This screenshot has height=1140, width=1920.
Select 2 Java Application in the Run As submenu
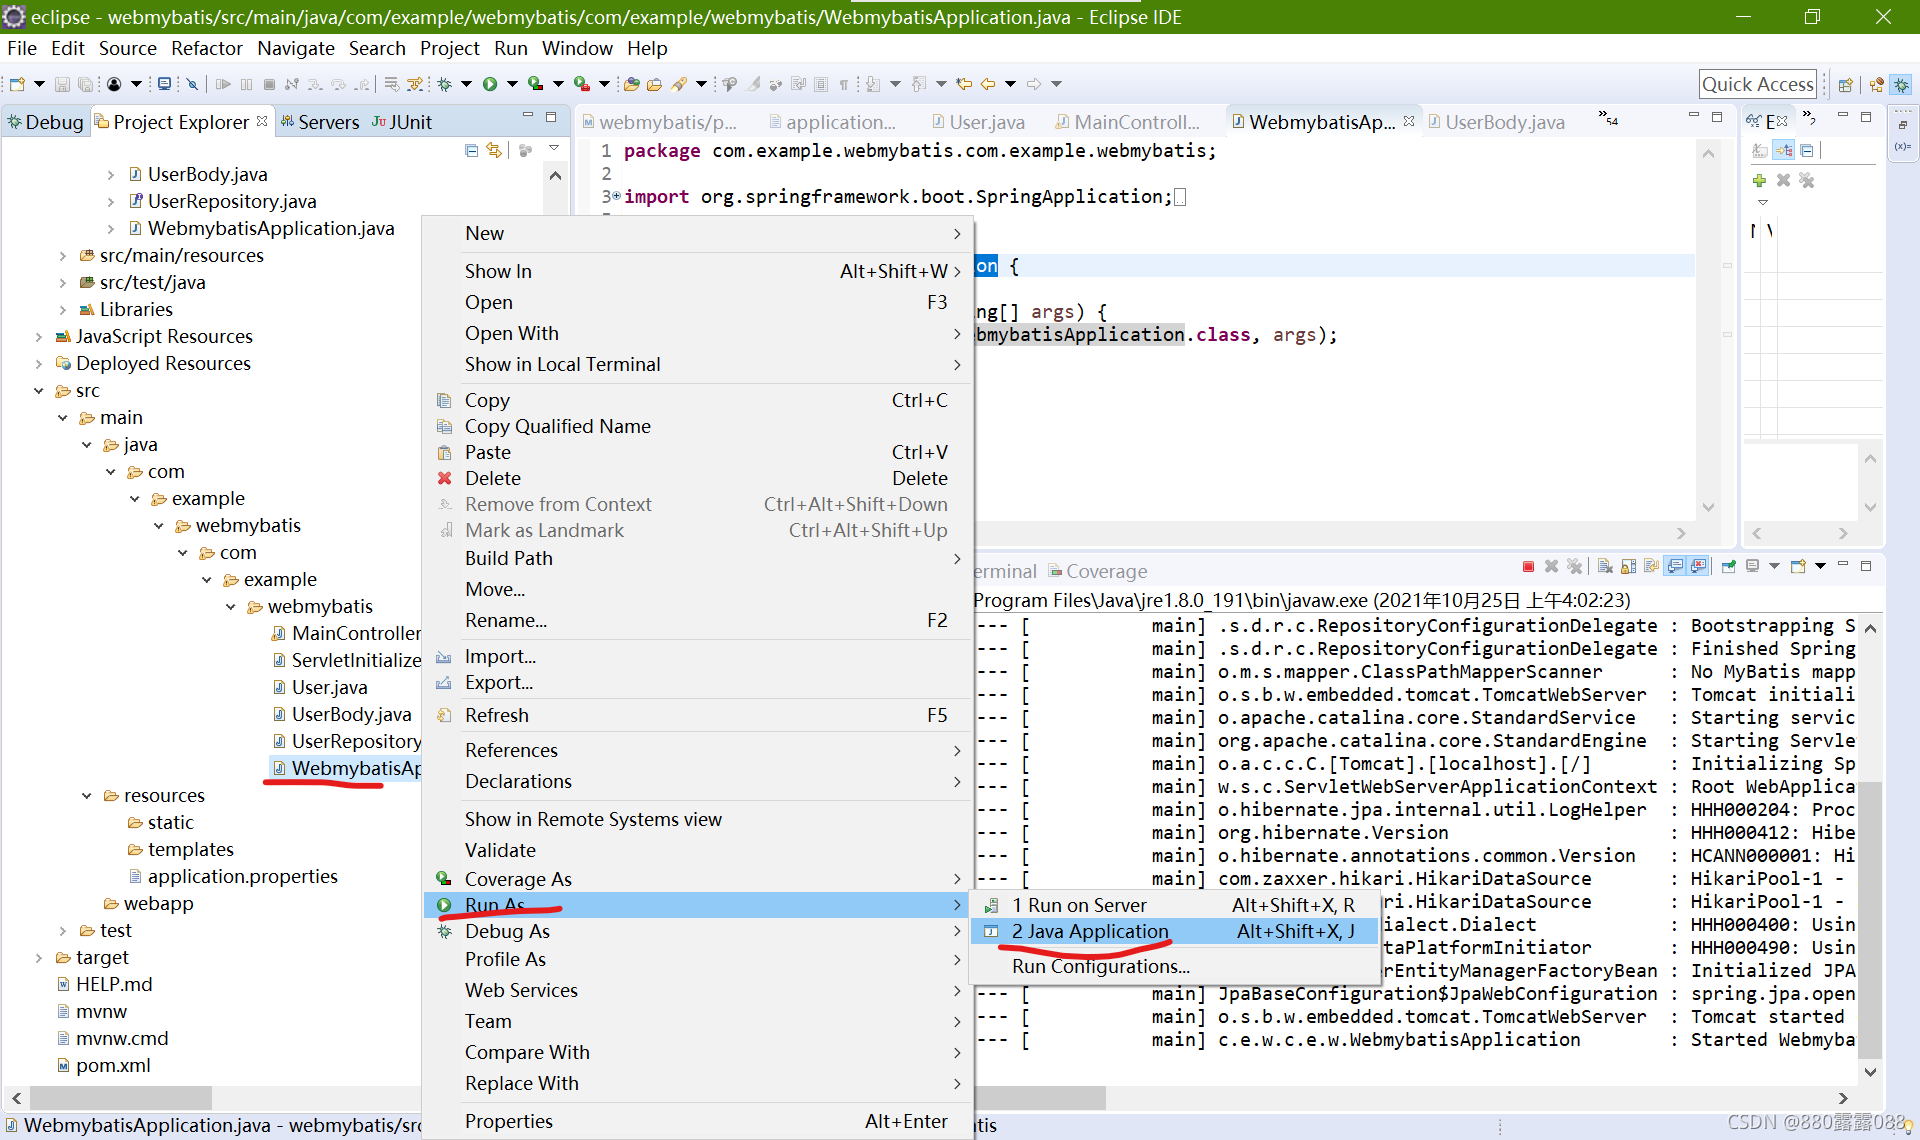(x=1088, y=931)
